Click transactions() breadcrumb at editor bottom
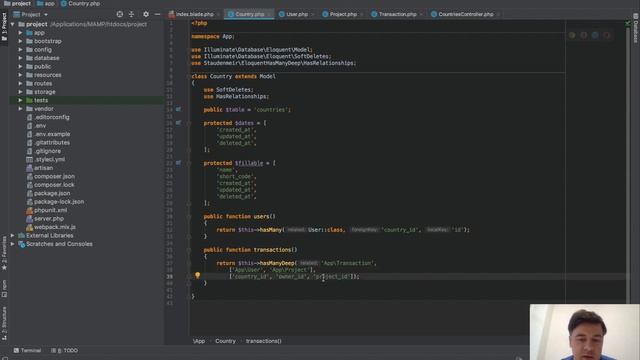640x360 pixels. point(264,341)
